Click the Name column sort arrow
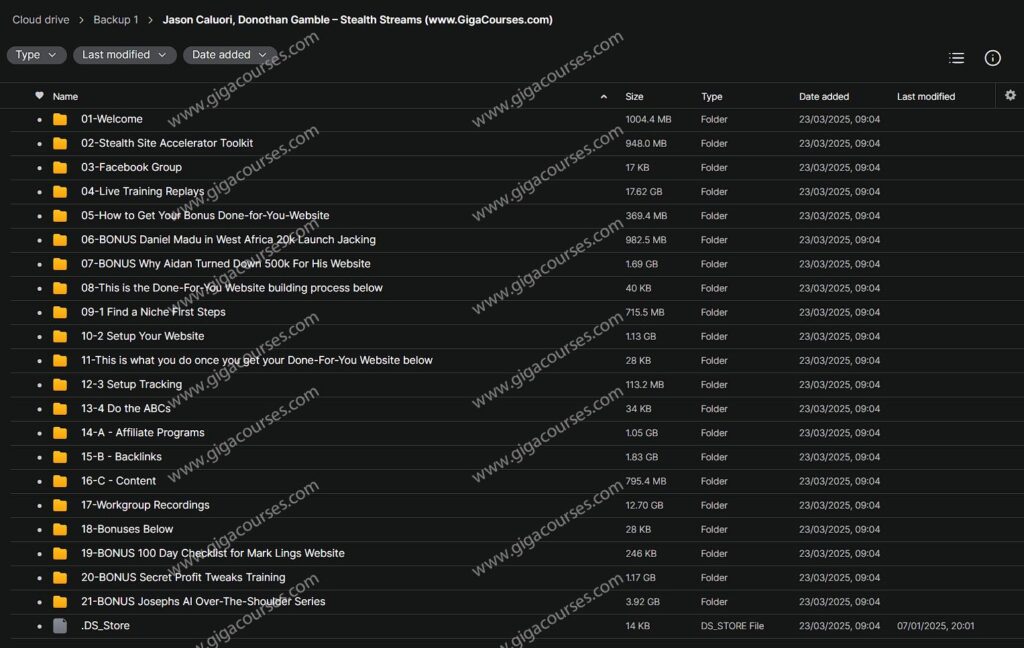Viewport: 1024px width, 648px height. pyautogui.click(x=603, y=97)
